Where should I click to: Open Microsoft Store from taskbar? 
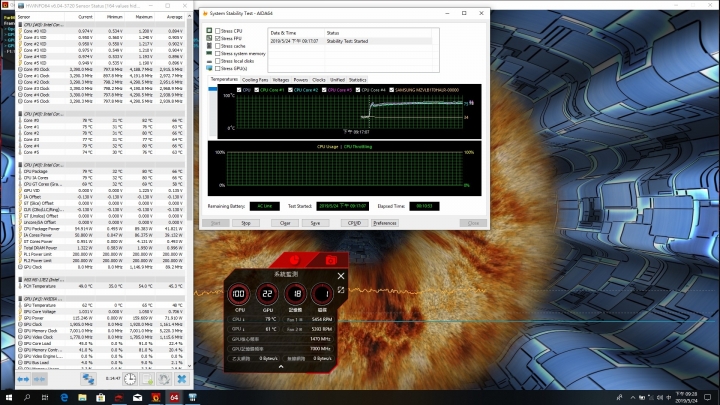101,398
